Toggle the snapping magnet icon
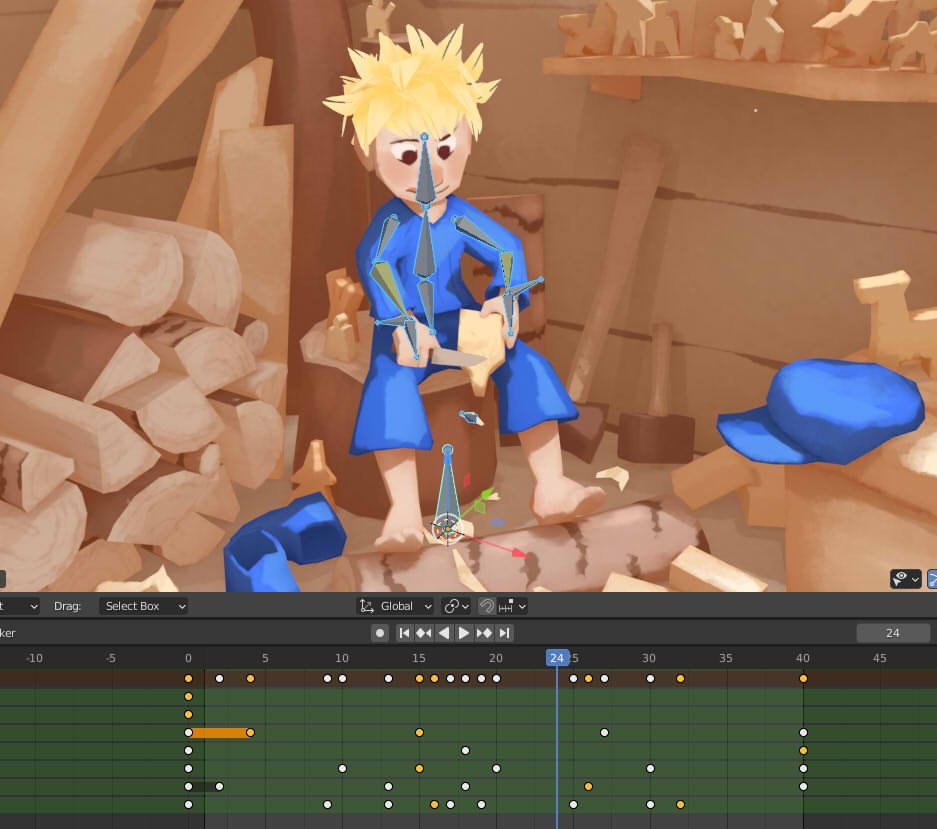Image resolution: width=937 pixels, height=829 pixels. pos(486,606)
